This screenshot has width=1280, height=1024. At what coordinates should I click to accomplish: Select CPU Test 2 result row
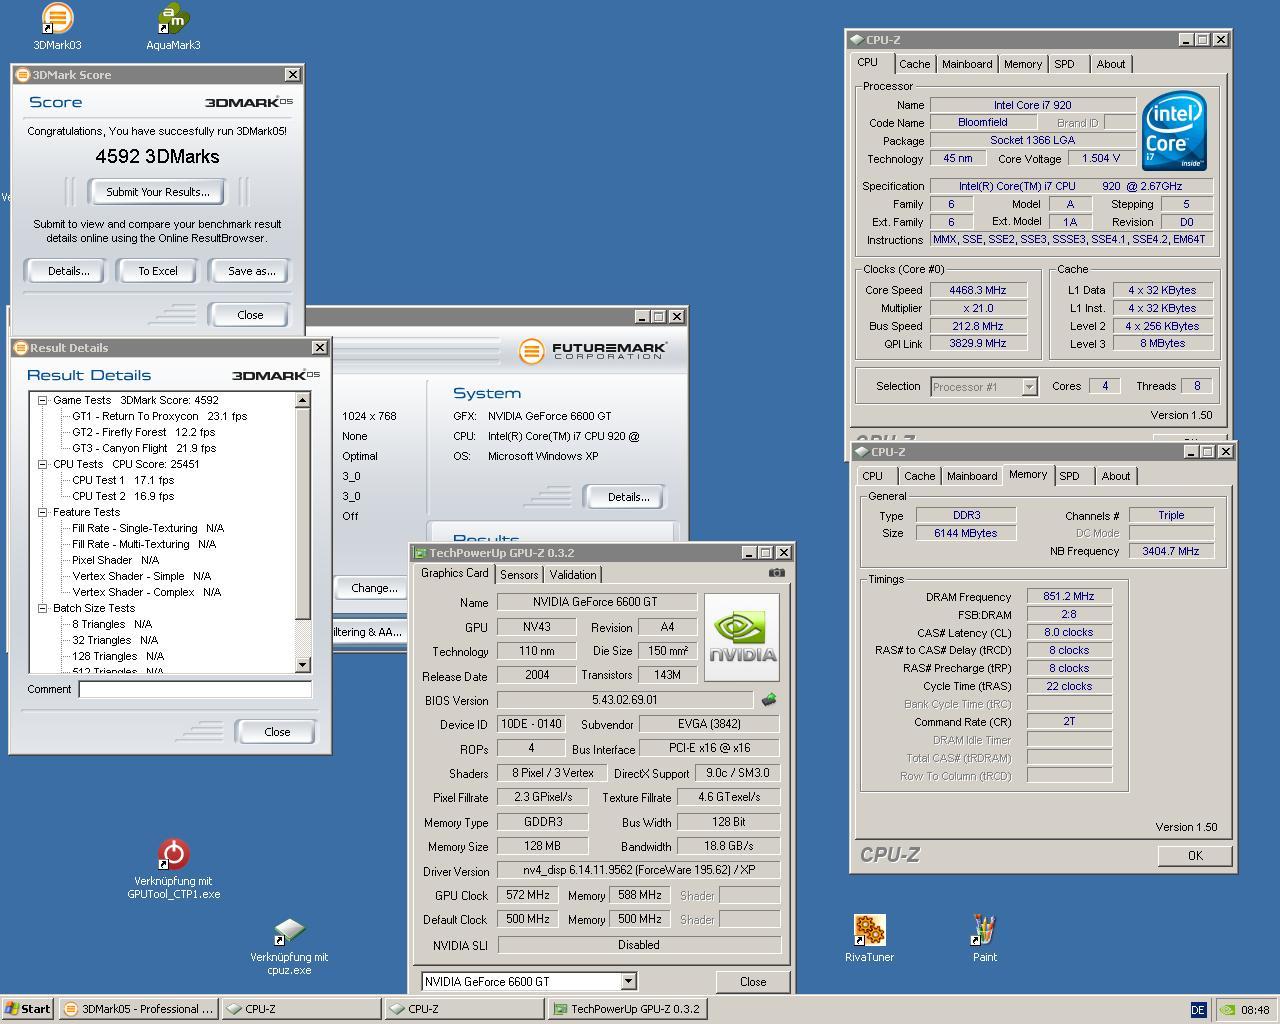(123, 496)
